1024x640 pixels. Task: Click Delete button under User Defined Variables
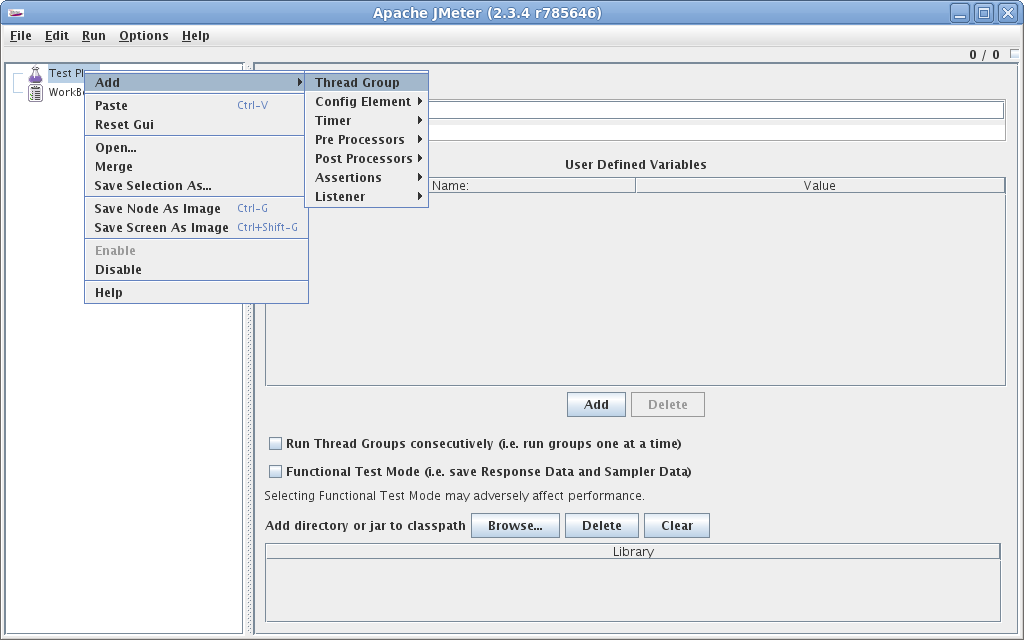click(667, 404)
